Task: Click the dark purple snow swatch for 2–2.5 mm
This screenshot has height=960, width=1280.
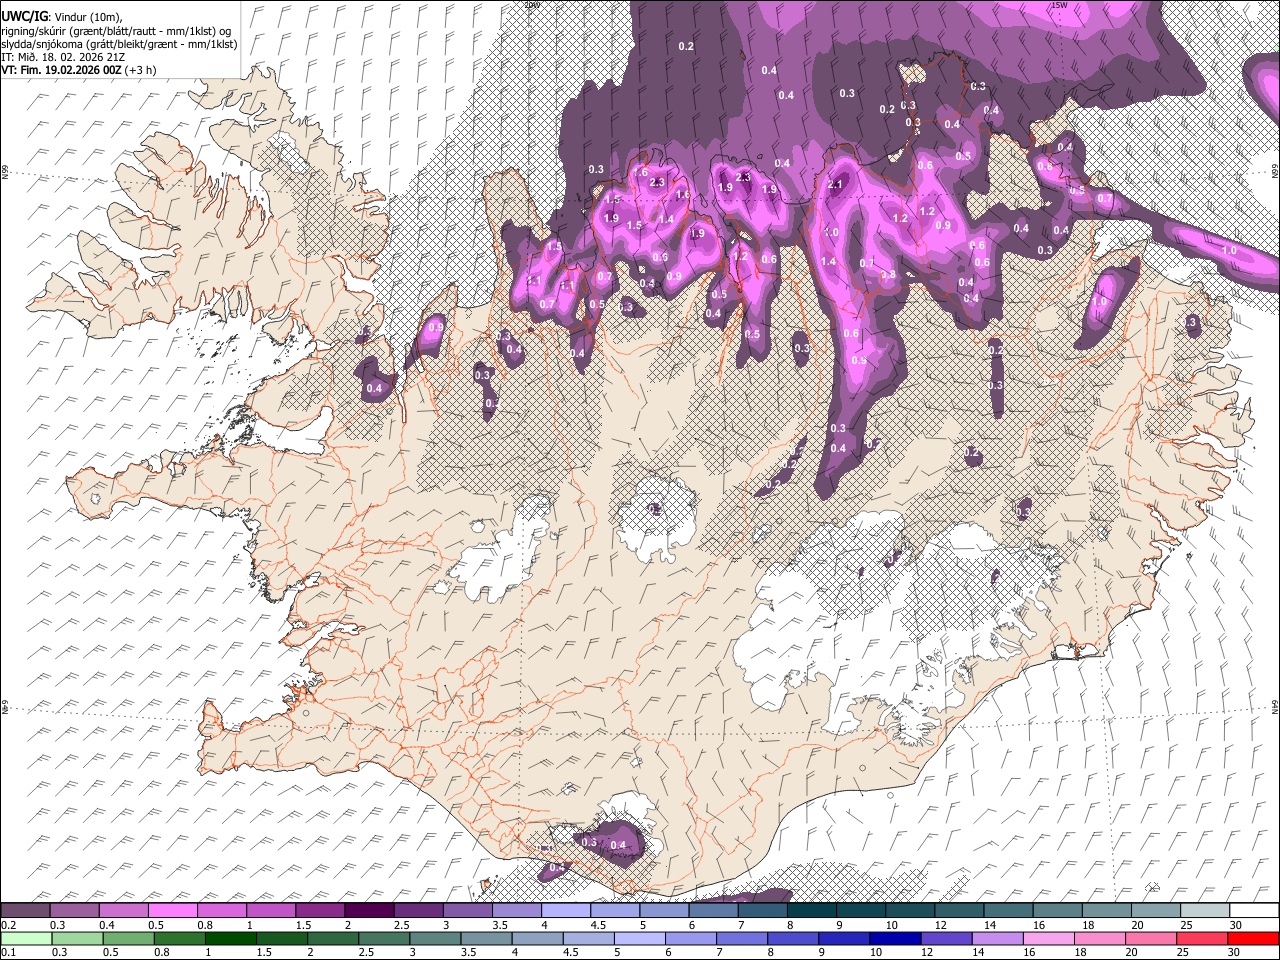Action: pos(369,911)
